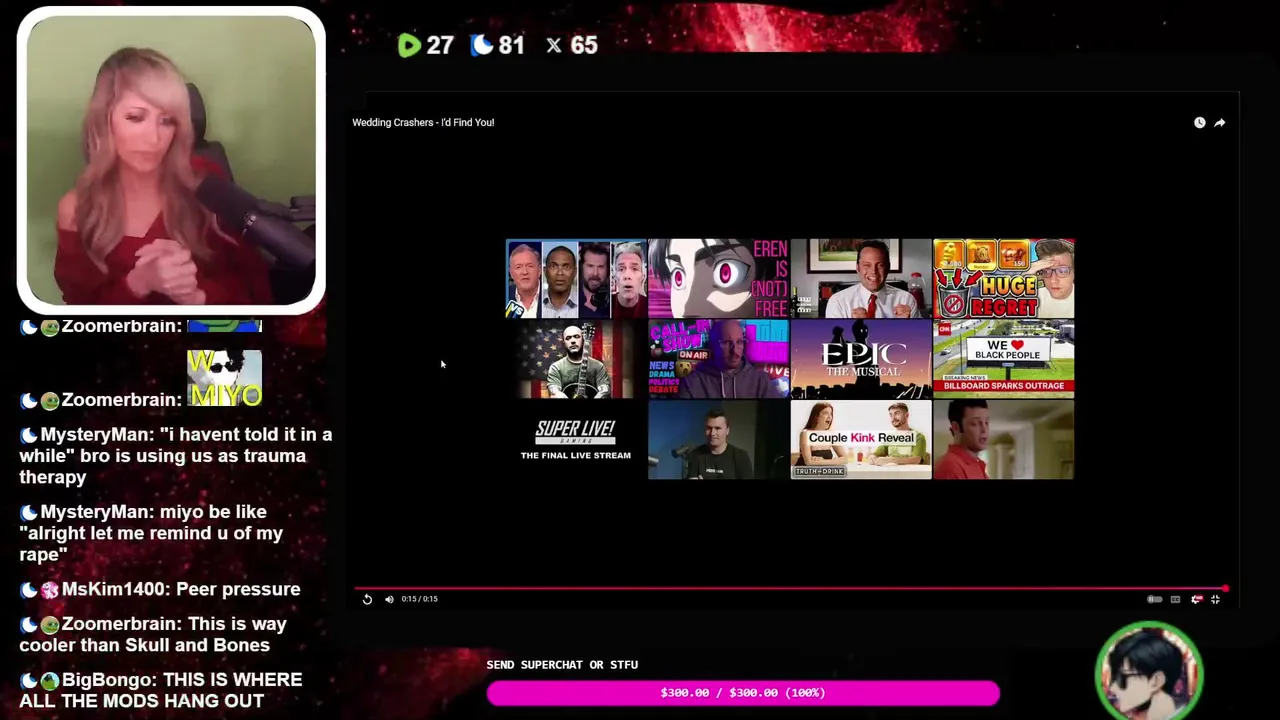The height and width of the screenshot is (720, 1280).
Task: Open the video settings gear
Action: coord(1196,599)
